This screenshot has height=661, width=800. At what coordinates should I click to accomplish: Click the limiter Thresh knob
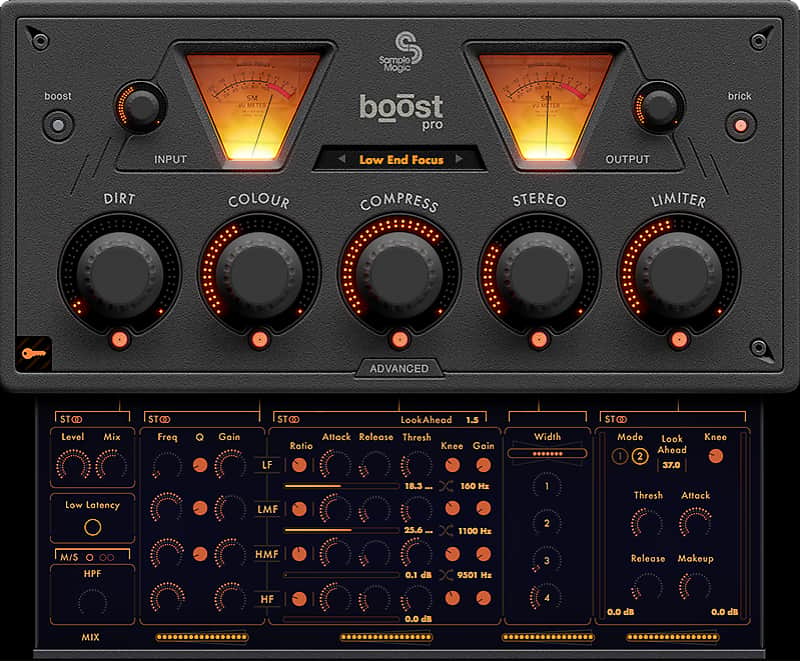[x=647, y=523]
